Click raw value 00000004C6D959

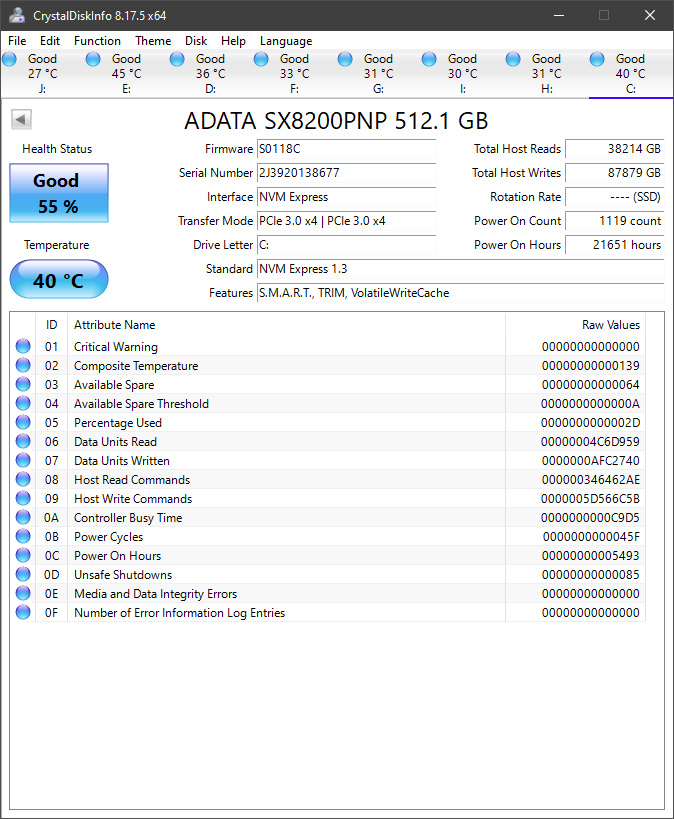tap(590, 442)
